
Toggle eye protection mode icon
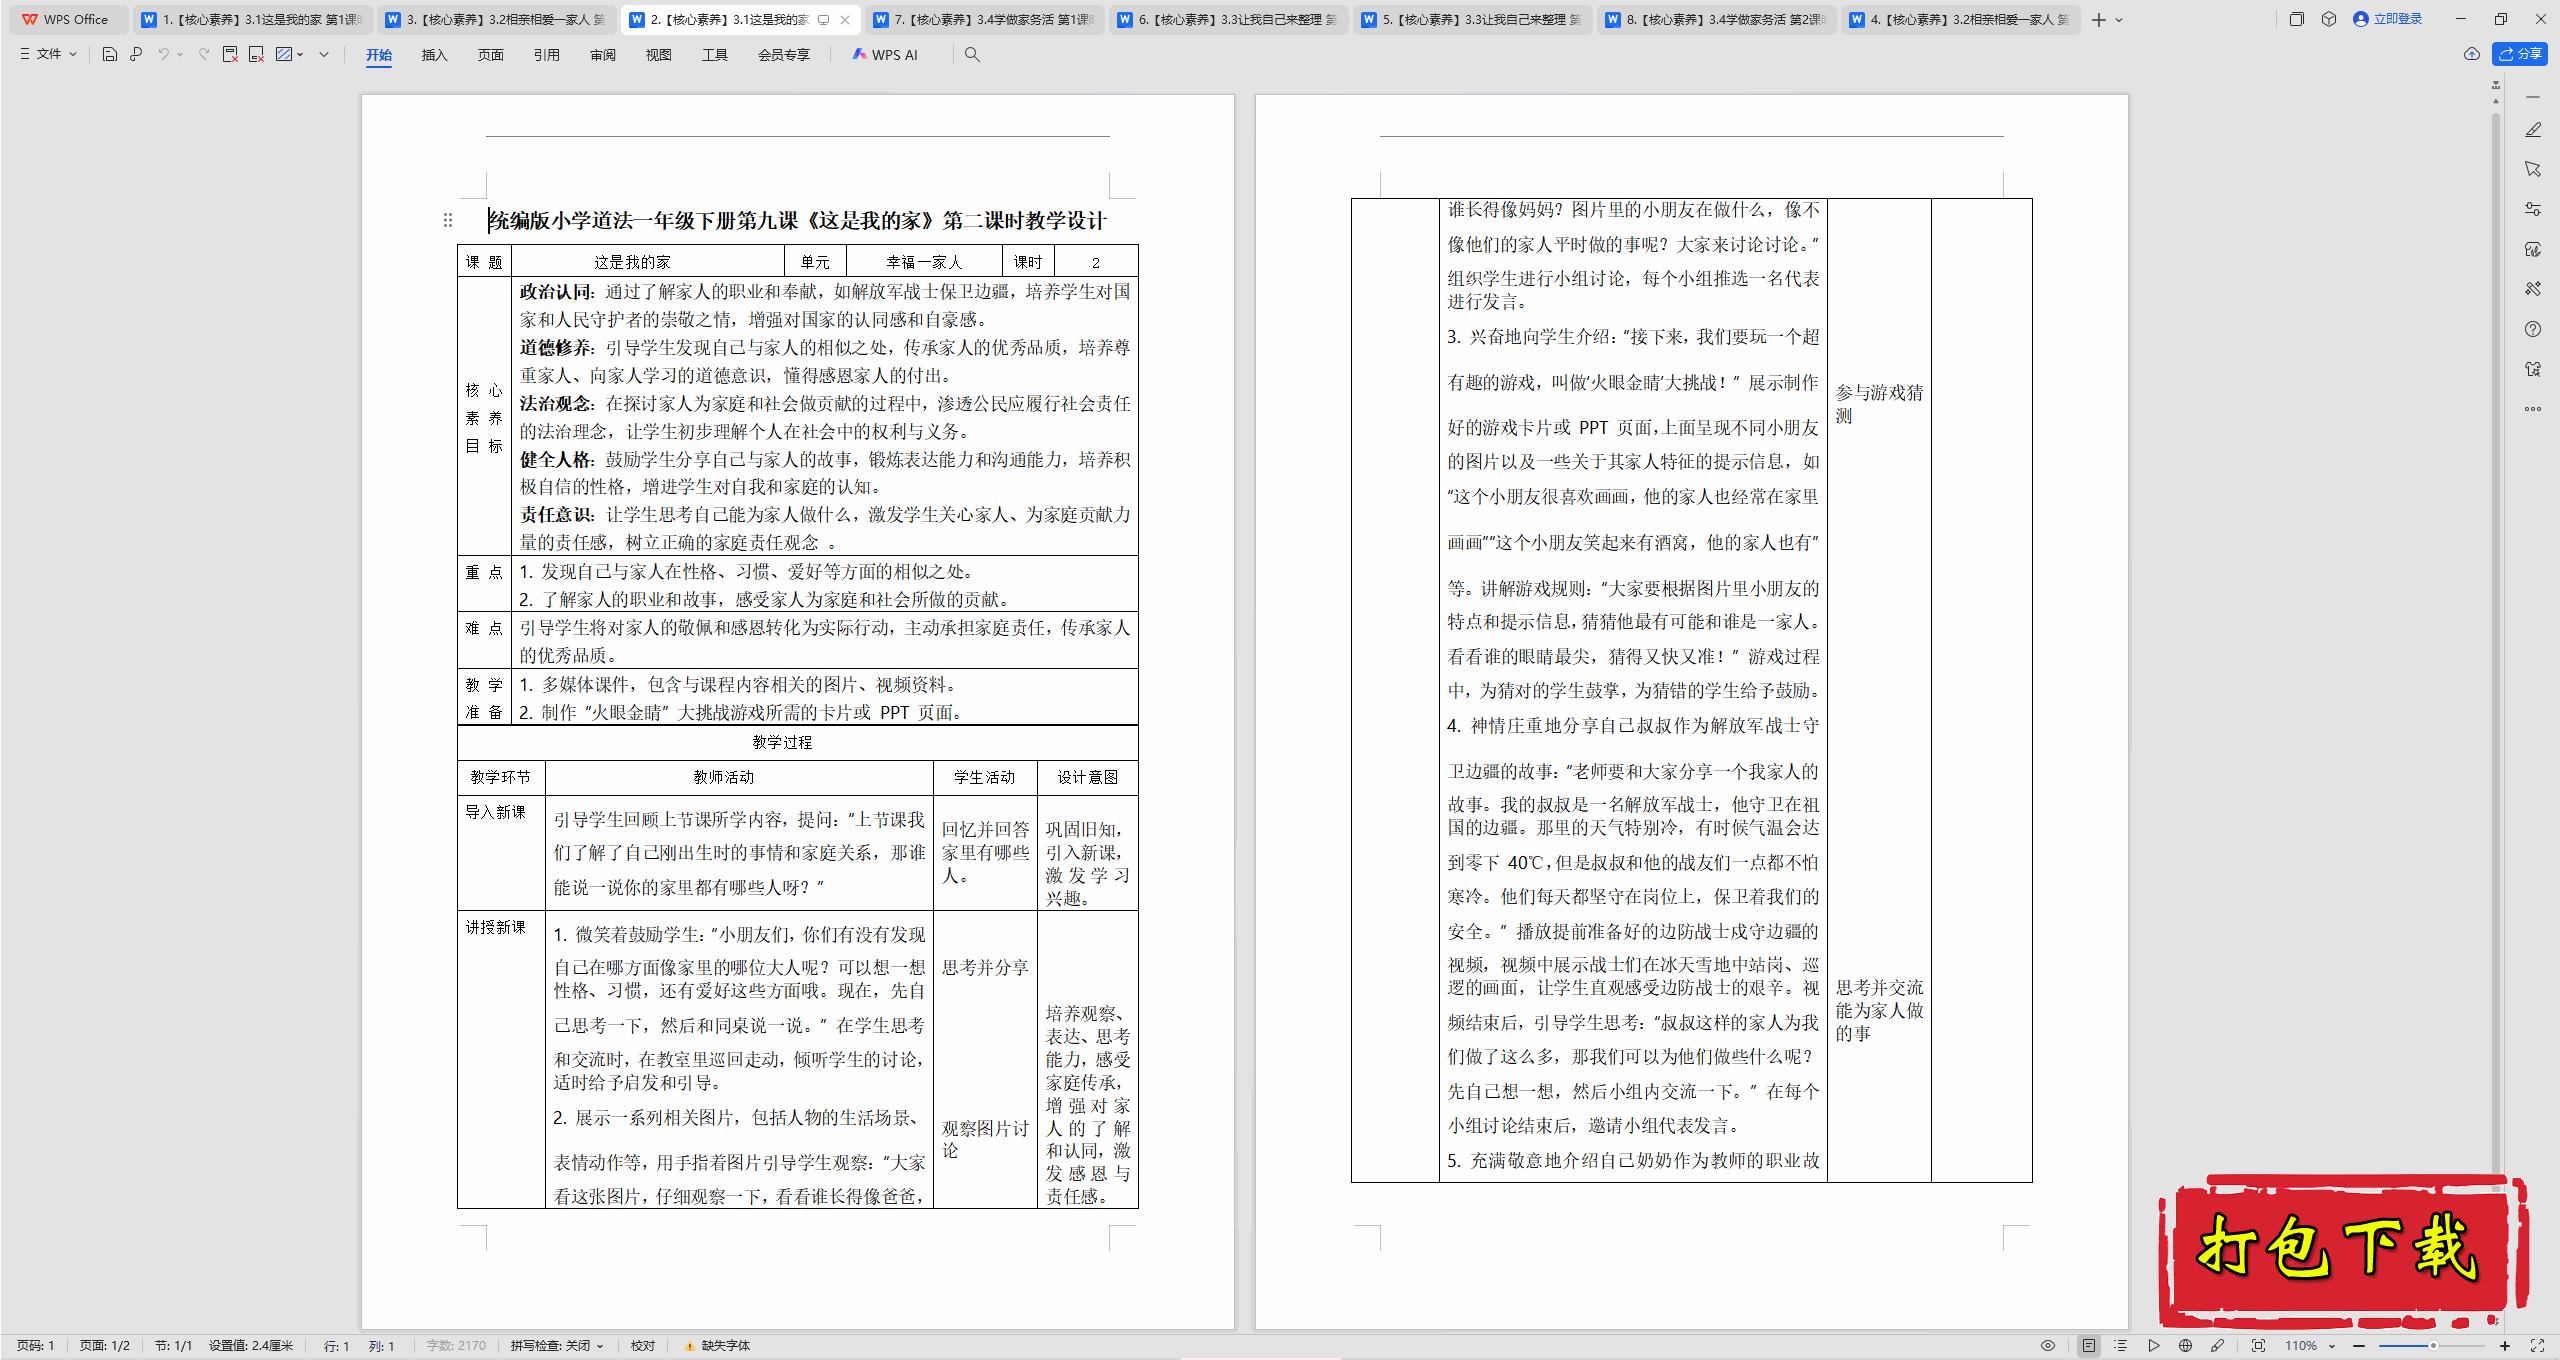[2048, 1345]
